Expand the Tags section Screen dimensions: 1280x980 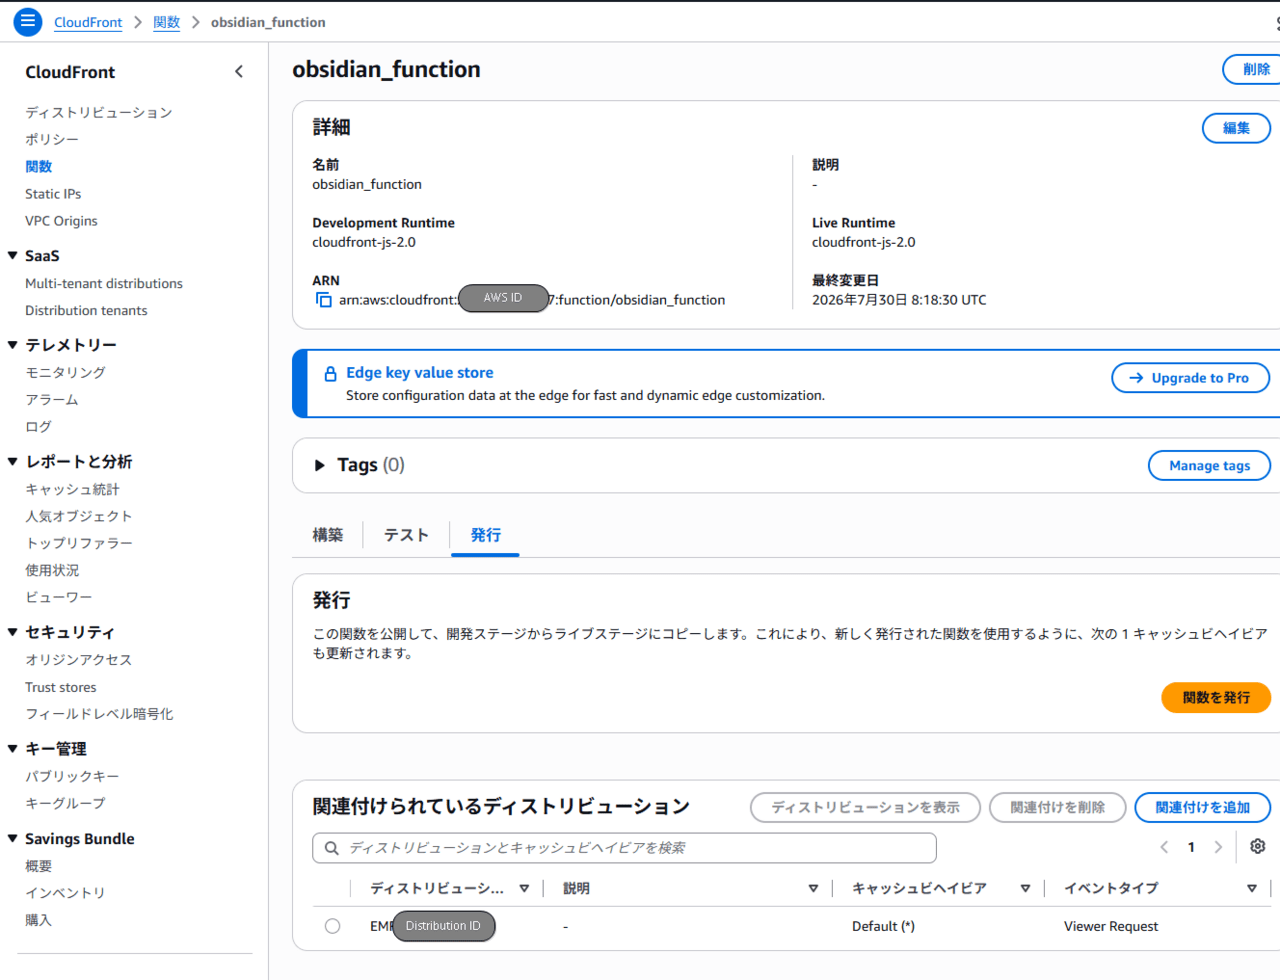point(320,465)
